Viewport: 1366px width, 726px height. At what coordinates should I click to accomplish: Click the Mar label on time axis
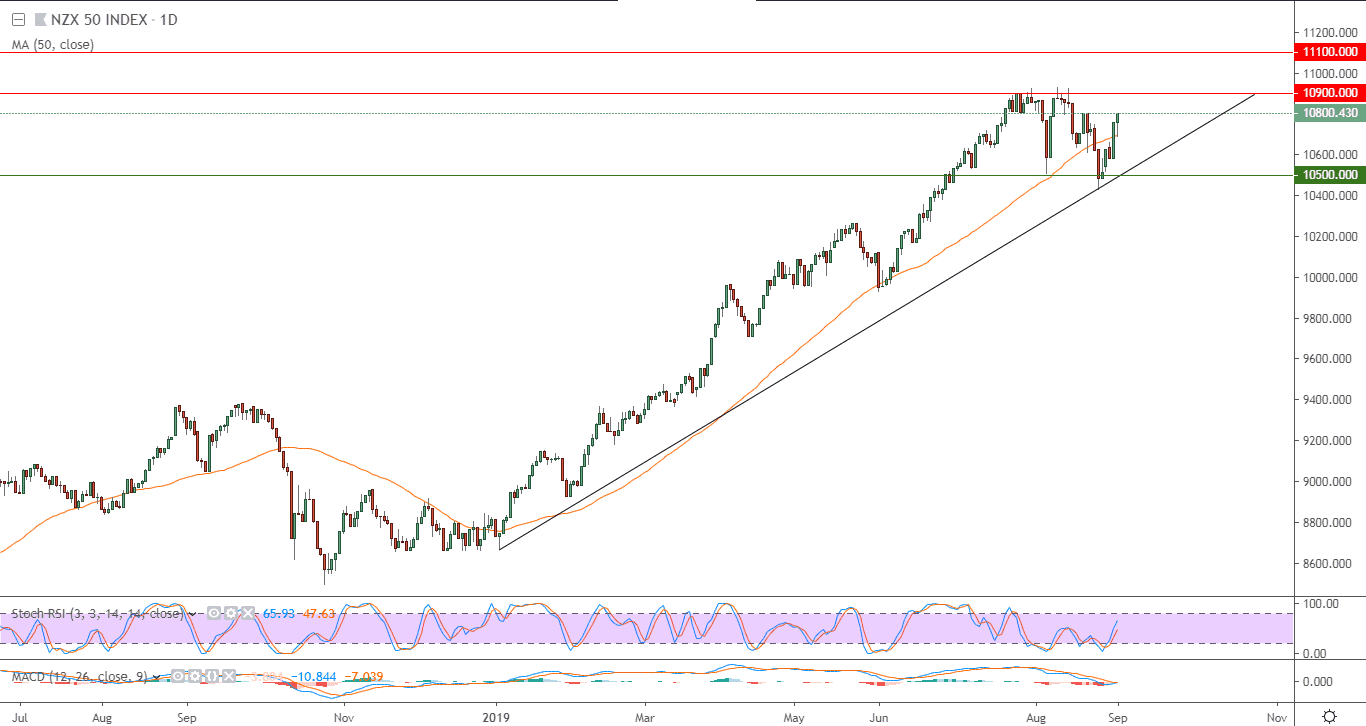[645, 717]
